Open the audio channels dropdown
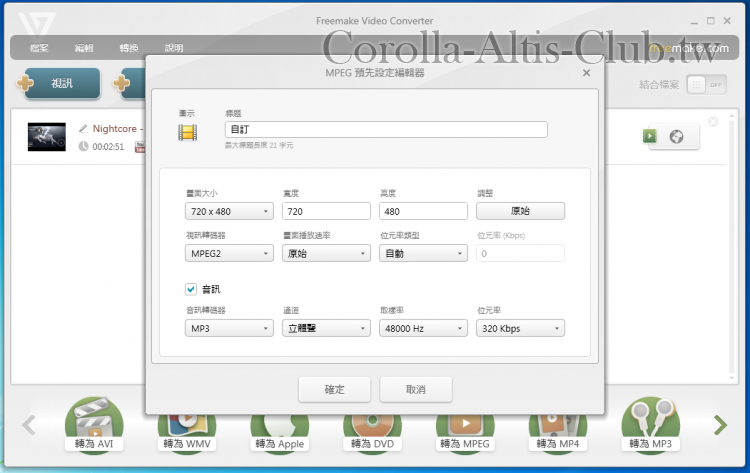This screenshot has height=473, width=750. point(326,328)
